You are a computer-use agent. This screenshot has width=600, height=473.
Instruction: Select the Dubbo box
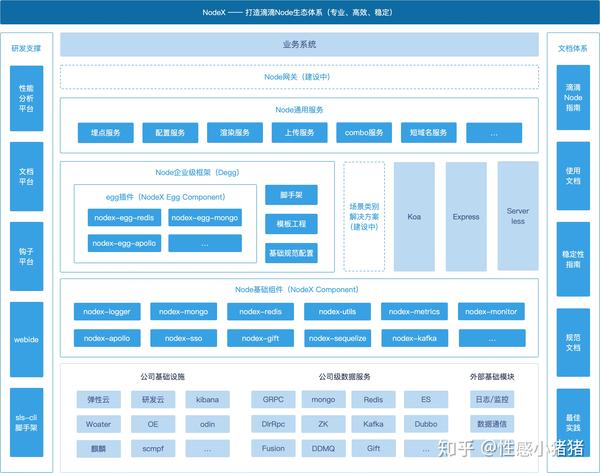coord(426,424)
